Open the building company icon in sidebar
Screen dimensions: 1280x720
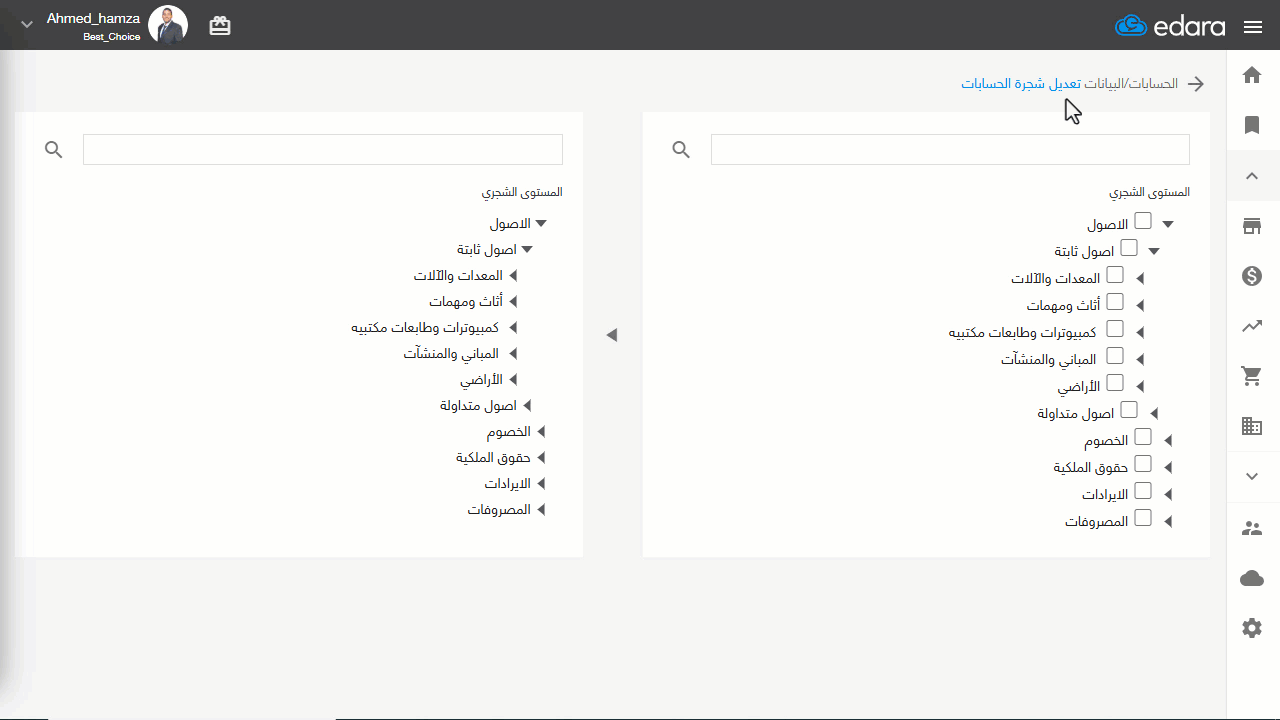pos(1252,426)
